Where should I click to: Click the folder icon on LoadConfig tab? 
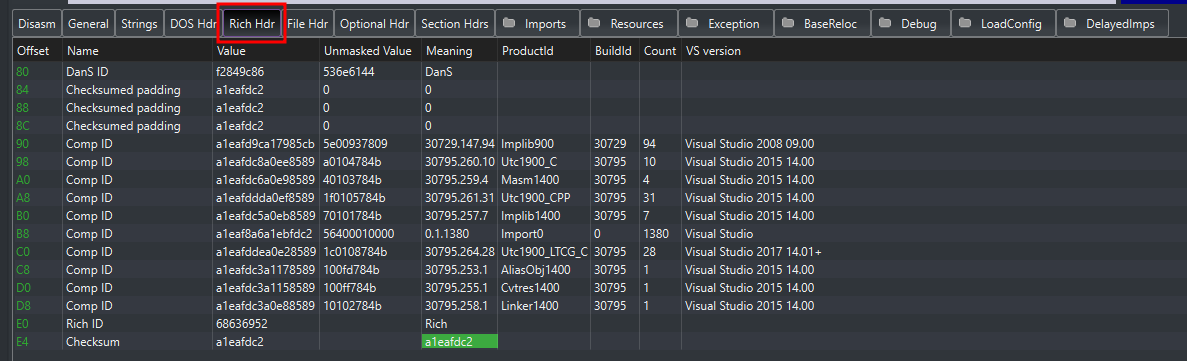click(x=964, y=23)
